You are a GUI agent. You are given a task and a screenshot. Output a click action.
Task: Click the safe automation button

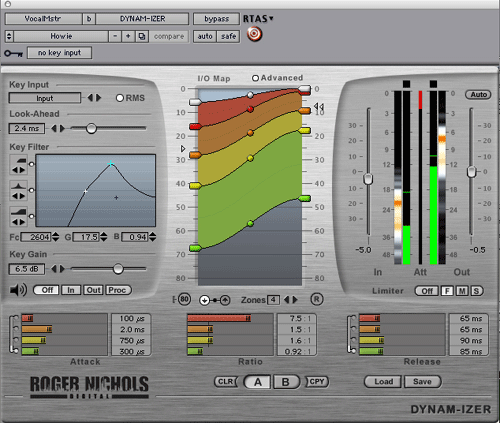coord(228,36)
